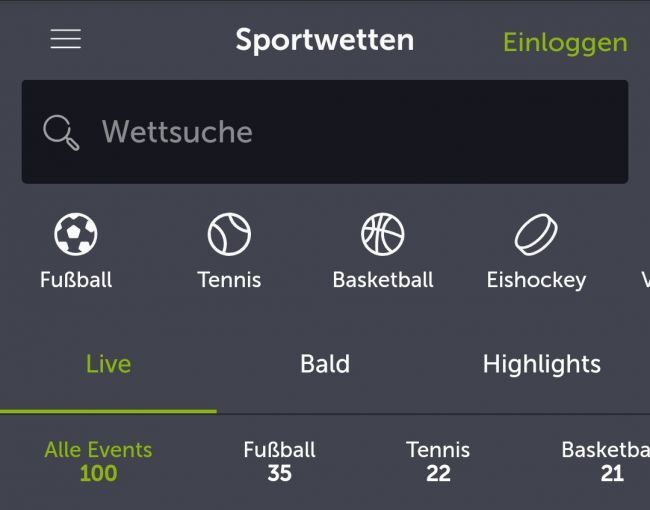Select the Fußball label under soccer icon

tap(76, 279)
